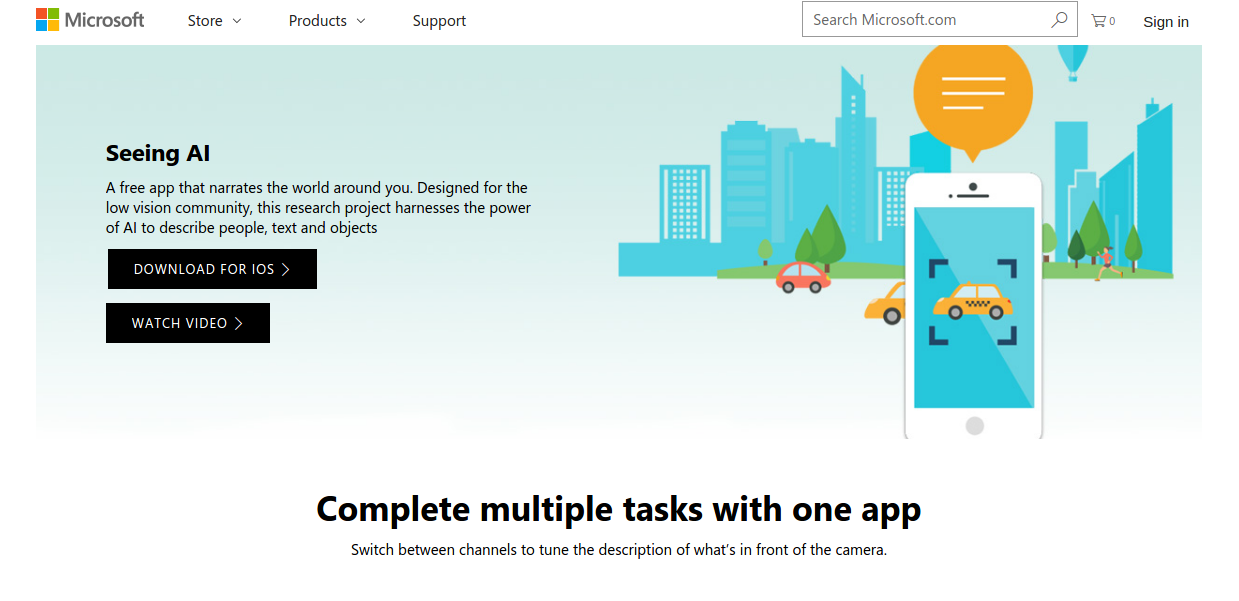Click the Microsoft logo
The width and height of the screenshot is (1239, 601).
pos(90,20)
